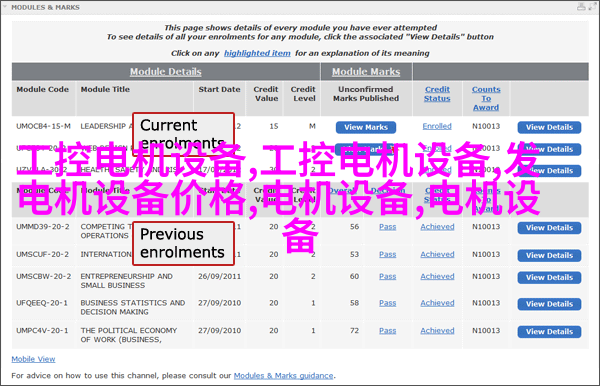Open the Mobile View link
Viewport: 600px width, 386px height.
tap(33, 359)
